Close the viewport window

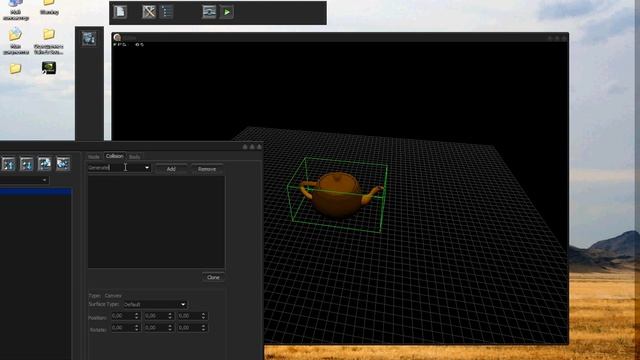pyautogui.click(x=564, y=38)
